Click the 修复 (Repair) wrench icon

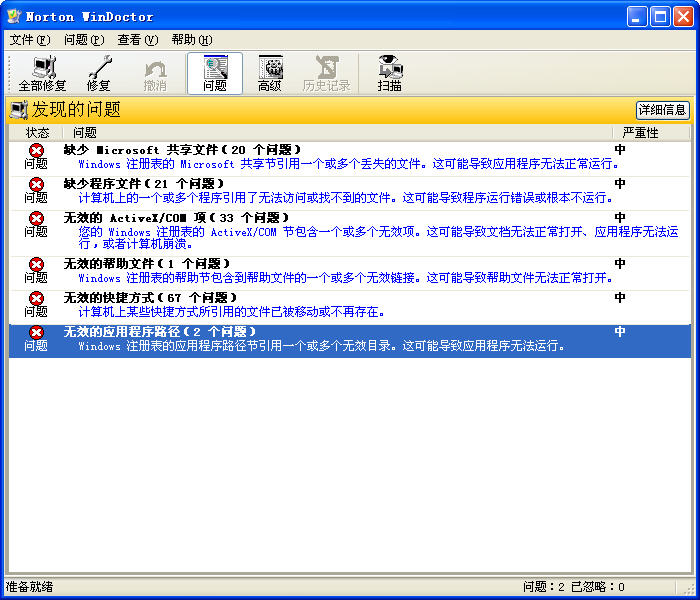(98, 73)
